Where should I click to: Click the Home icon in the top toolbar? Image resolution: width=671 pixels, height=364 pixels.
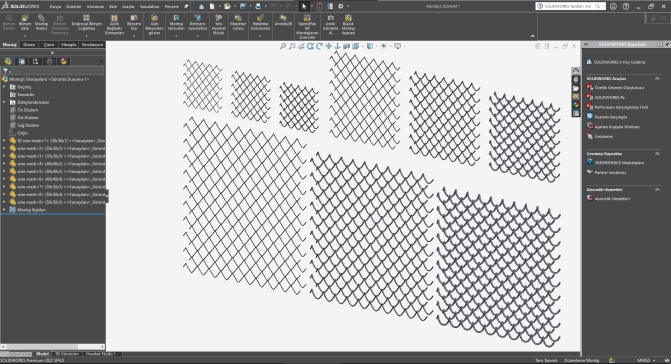[x=201, y=6]
